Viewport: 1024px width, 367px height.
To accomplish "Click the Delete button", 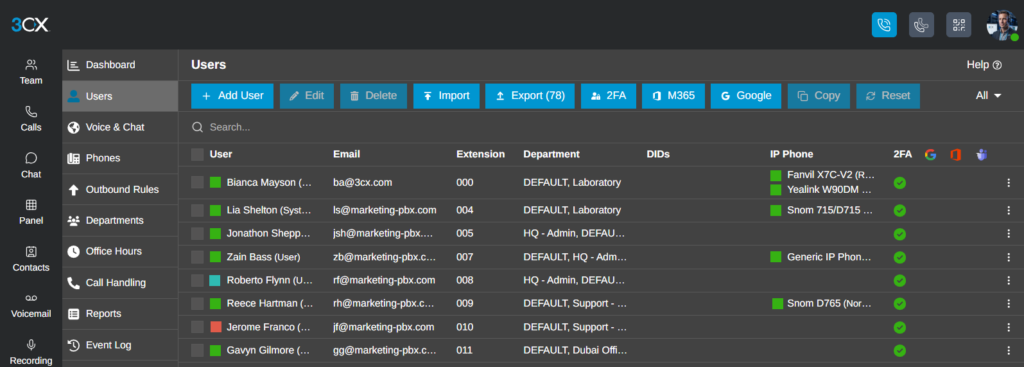I will point(374,96).
